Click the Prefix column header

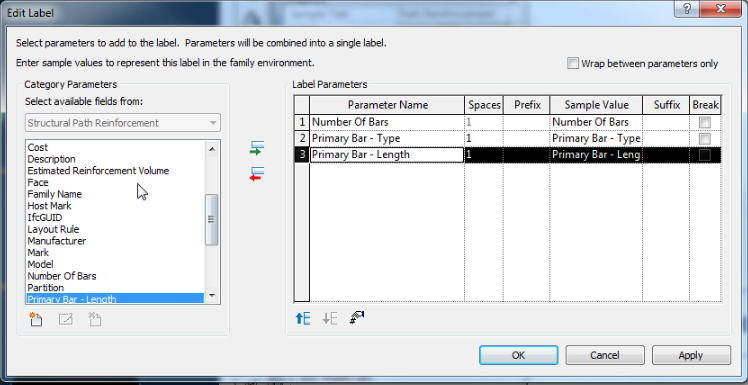point(526,105)
